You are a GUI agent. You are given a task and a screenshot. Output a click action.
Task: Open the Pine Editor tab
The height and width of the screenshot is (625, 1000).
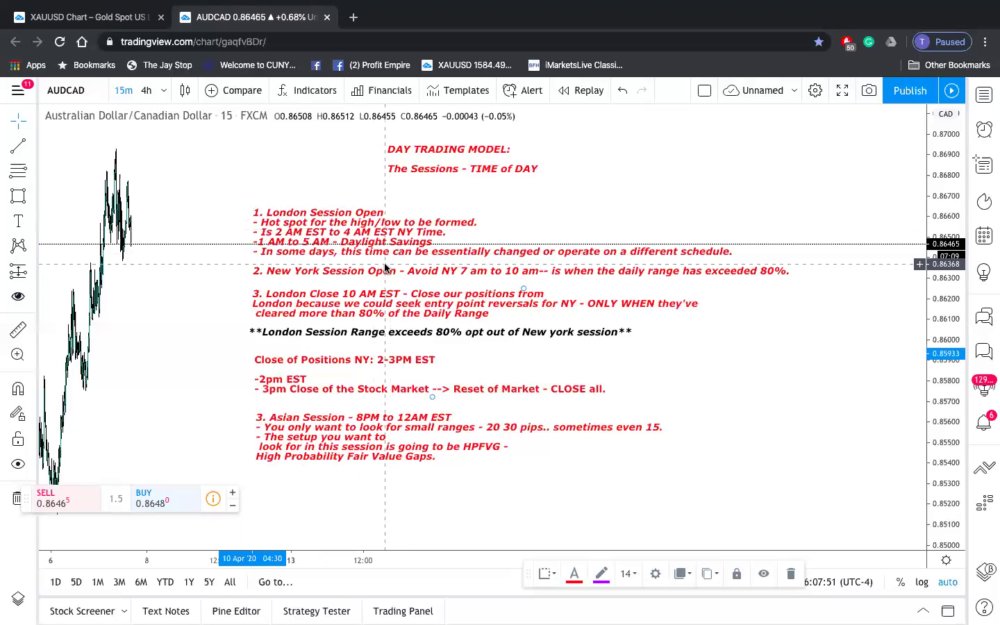[x=236, y=611]
